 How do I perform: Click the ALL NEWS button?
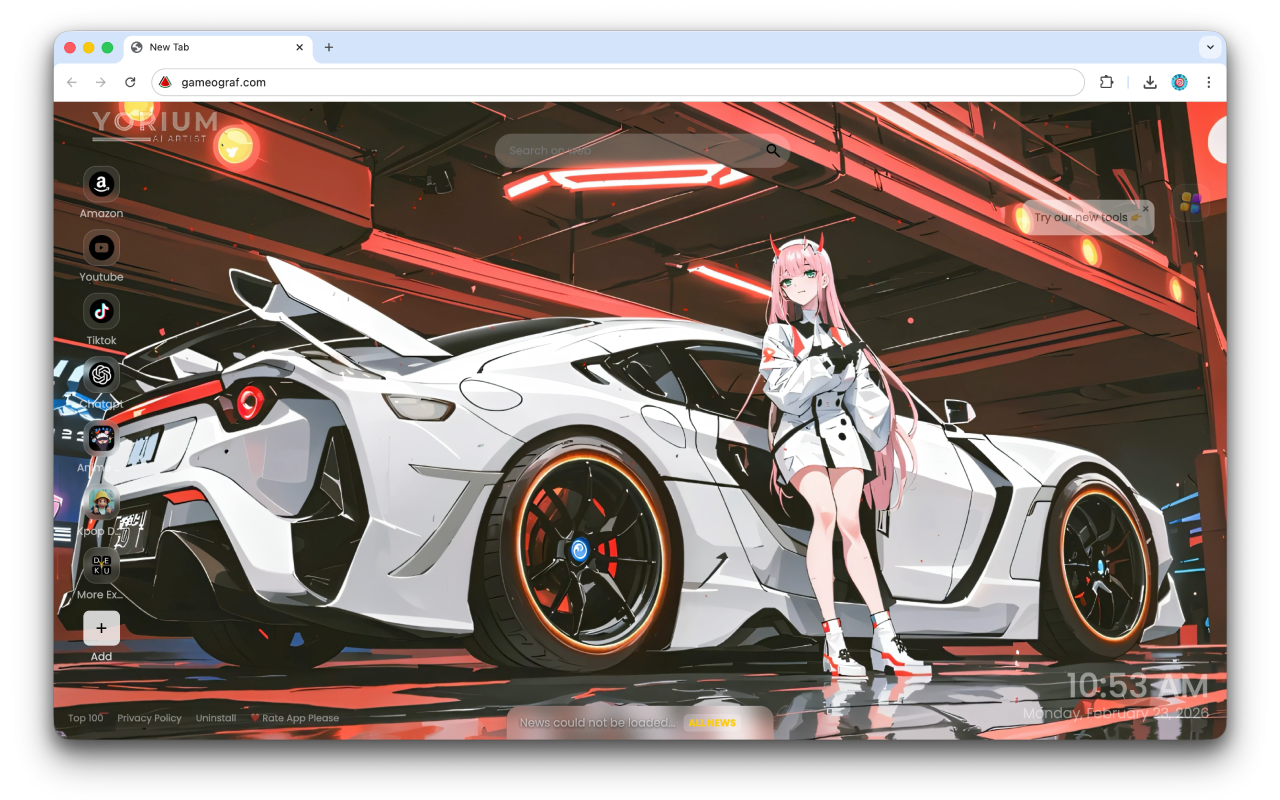click(712, 723)
